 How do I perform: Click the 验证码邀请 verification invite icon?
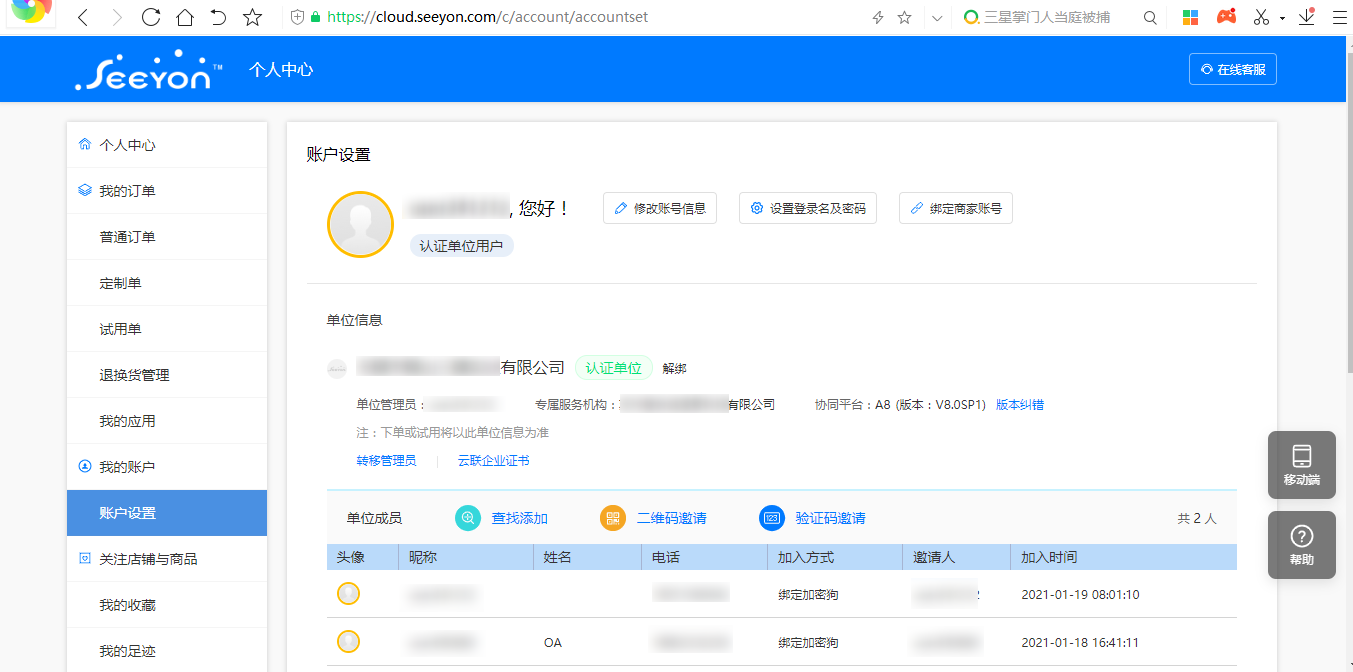[772, 518]
